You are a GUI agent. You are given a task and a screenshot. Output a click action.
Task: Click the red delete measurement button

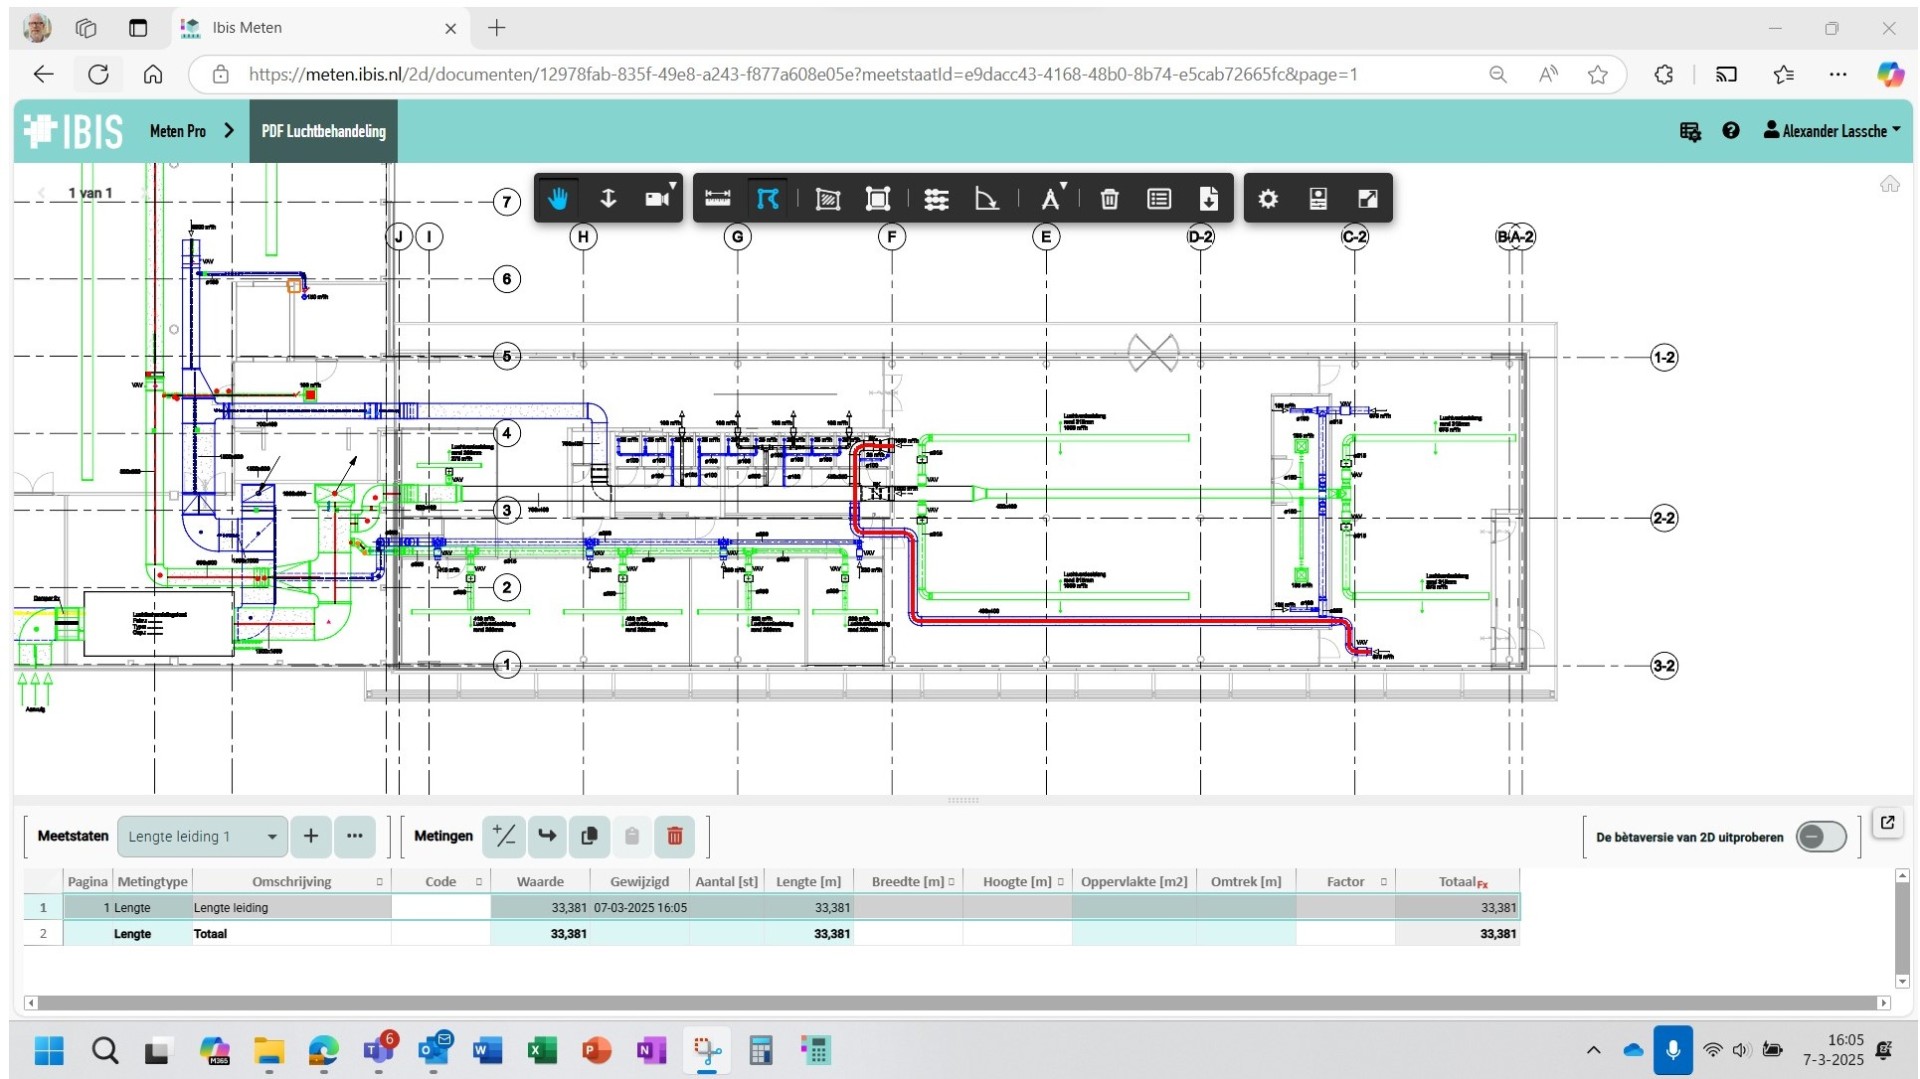click(675, 836)
